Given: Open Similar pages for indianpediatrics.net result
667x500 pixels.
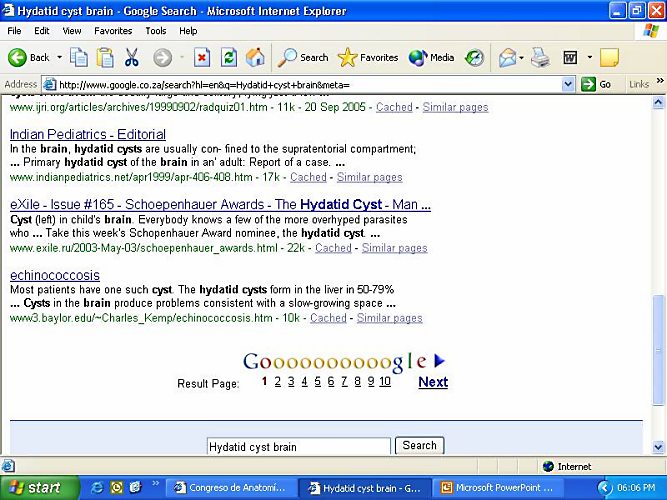Looking at the screenshot, I should (x=370, y=177).
